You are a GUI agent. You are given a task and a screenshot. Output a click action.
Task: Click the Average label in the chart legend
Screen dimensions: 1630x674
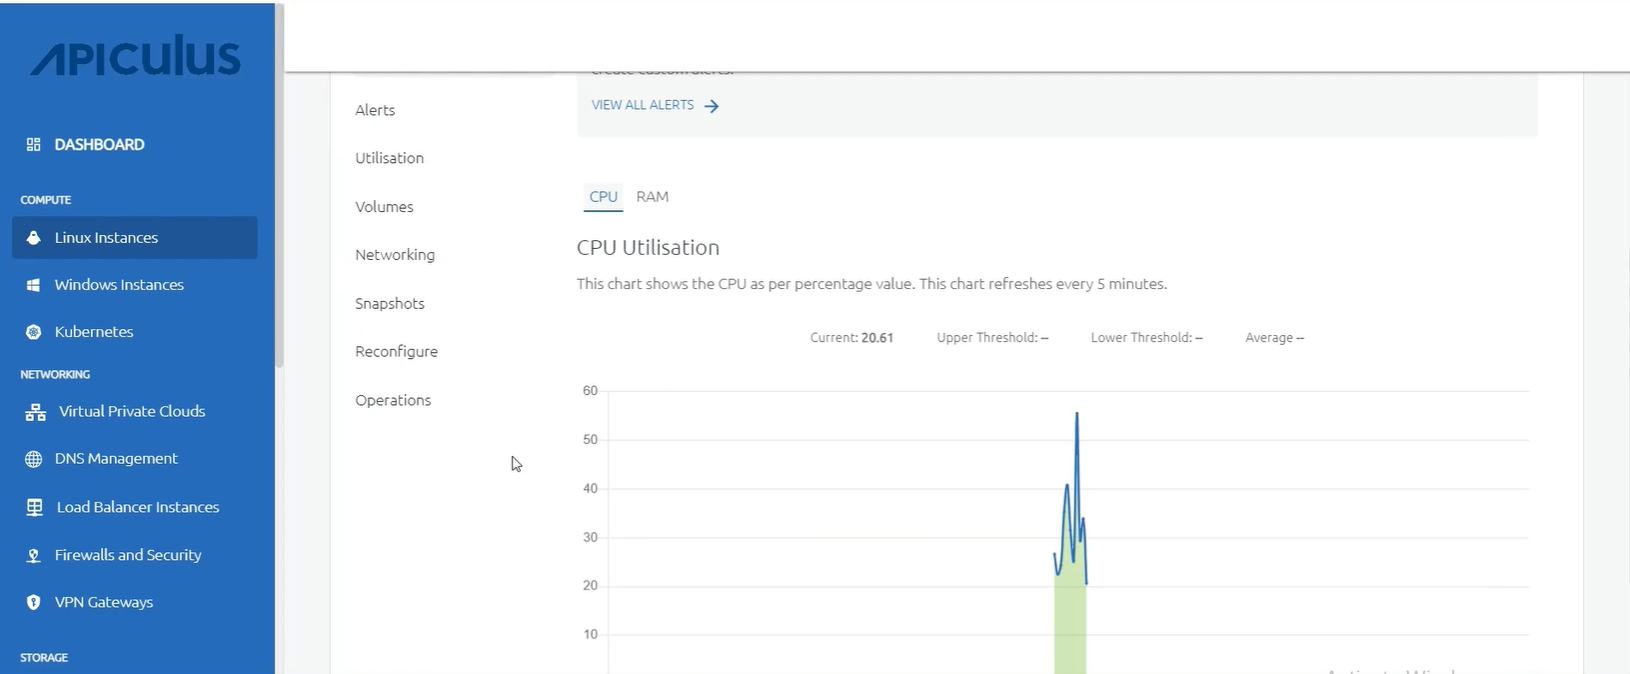coord(1274,338)
